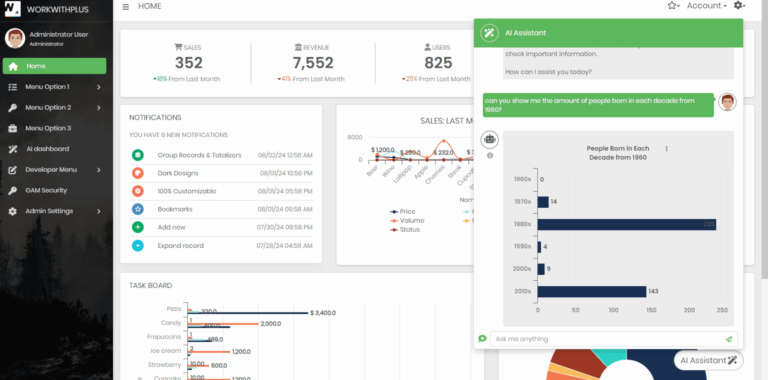Click the info icon below the robot avatar
This screenshot has width=768, height=380.
pyautogui.click(x=490, y=155)
